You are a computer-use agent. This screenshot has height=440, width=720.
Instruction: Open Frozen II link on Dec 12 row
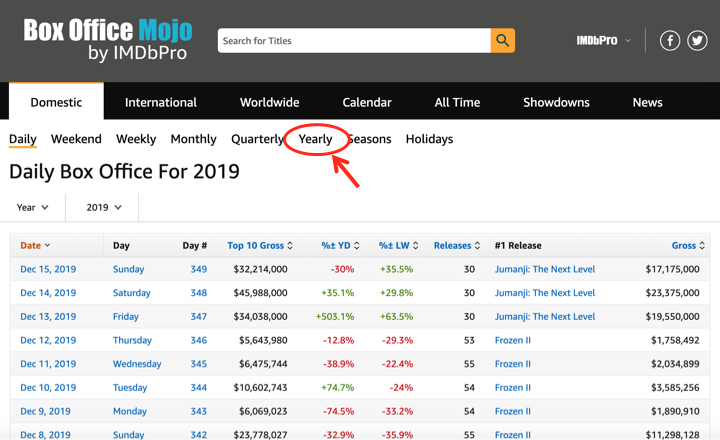513,340
